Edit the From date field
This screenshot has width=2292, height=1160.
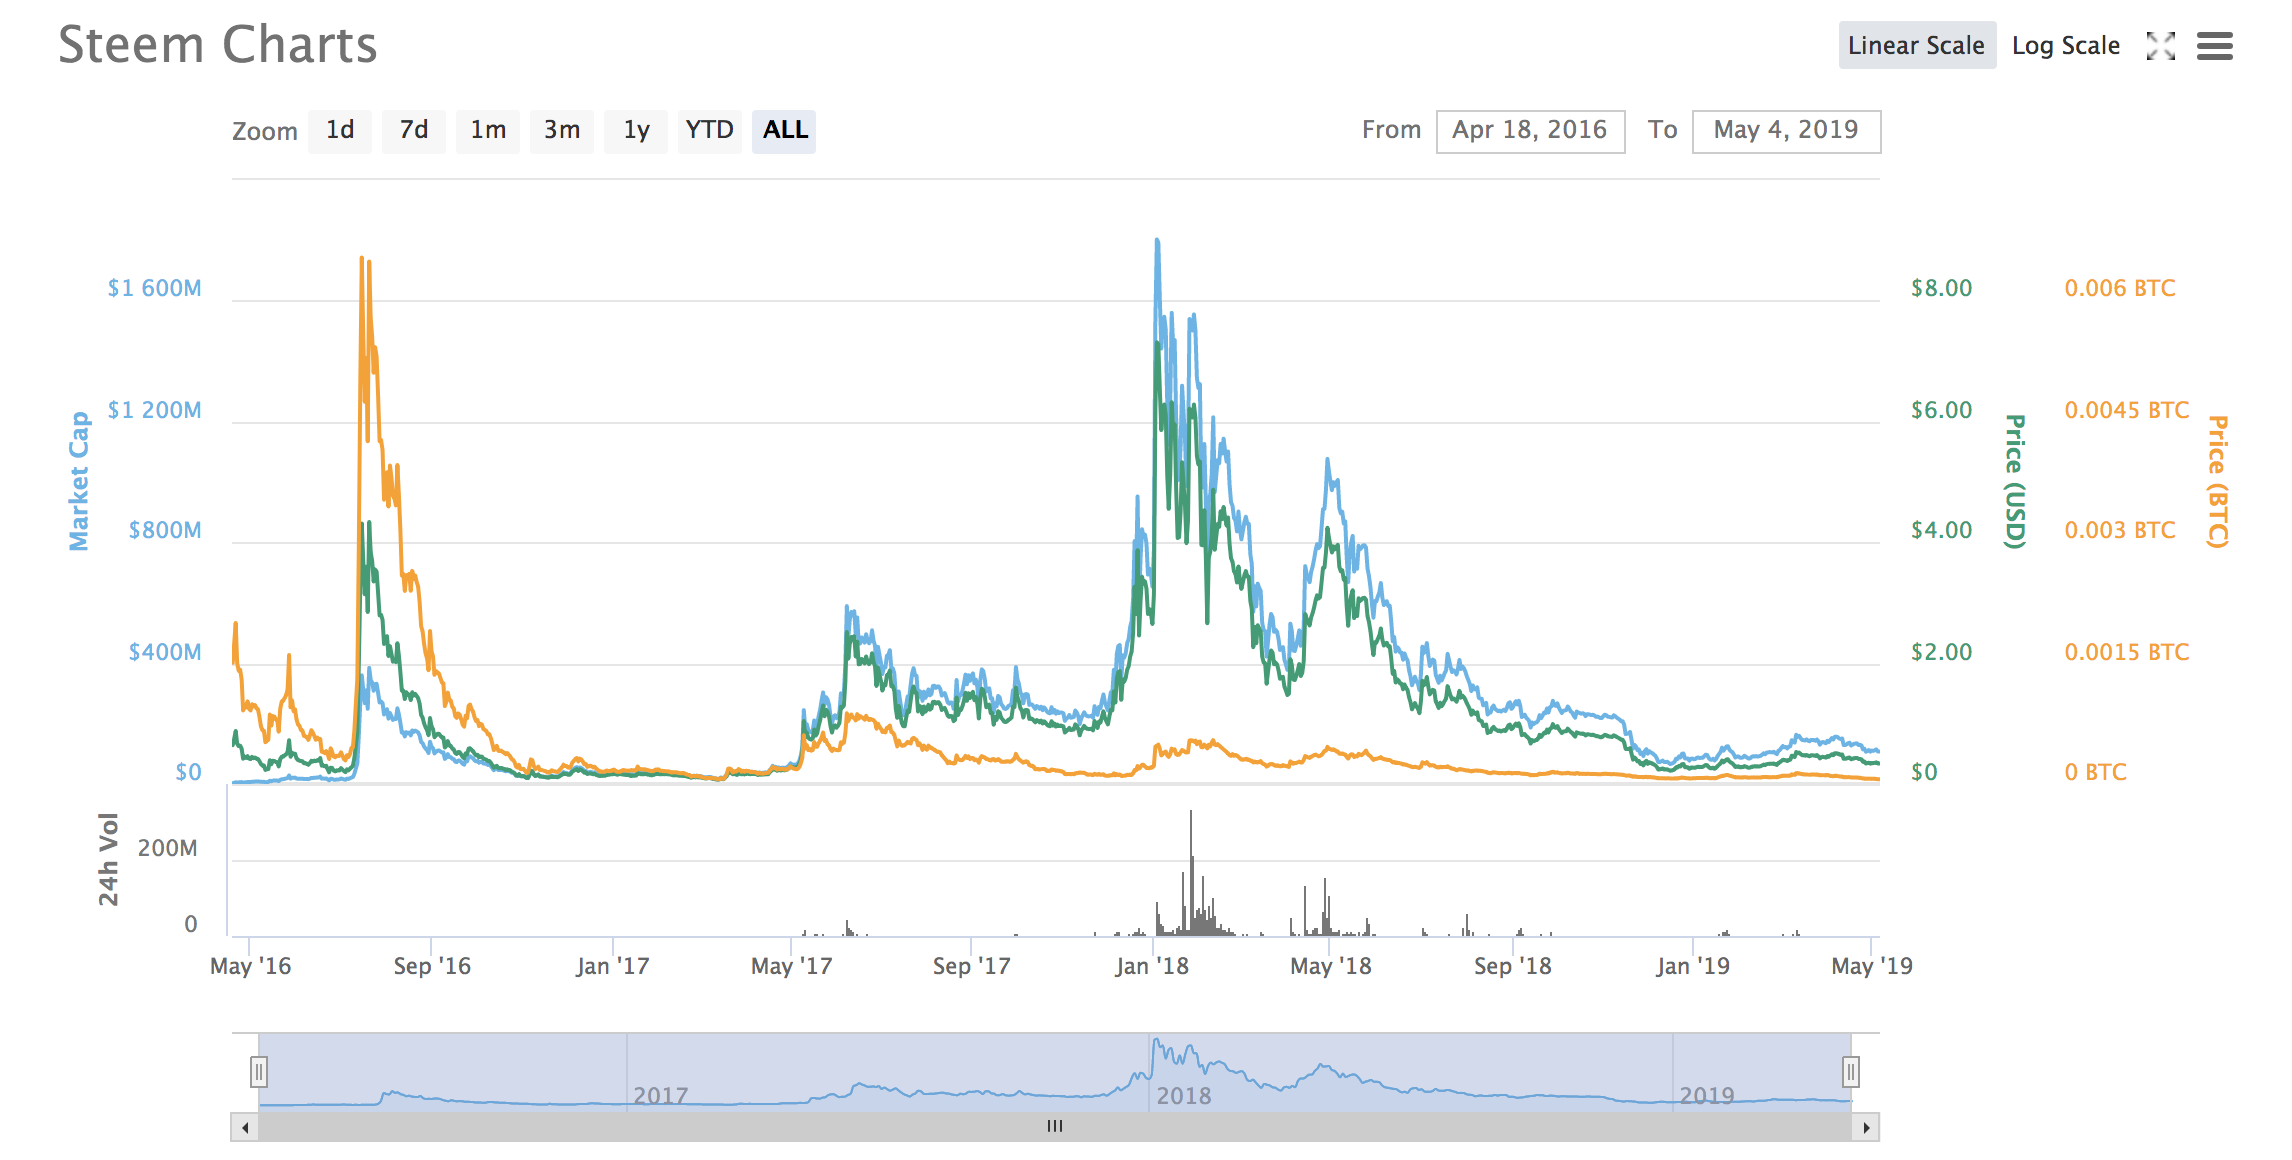[1530, 131]
